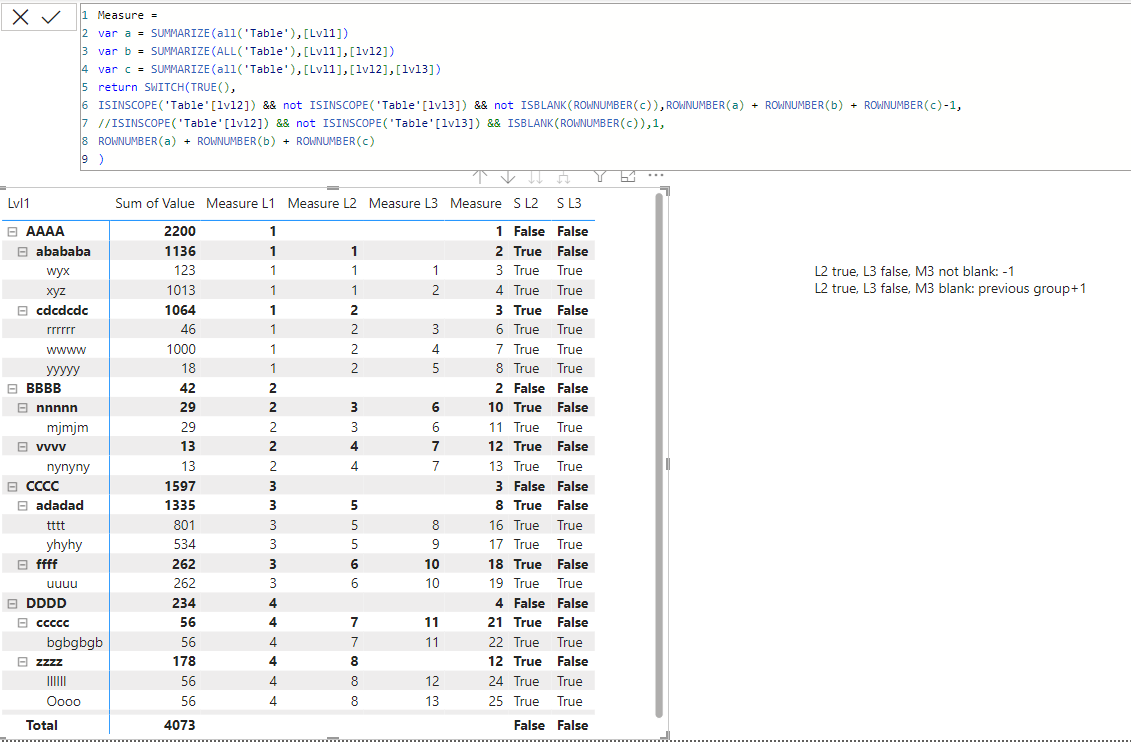Sort by the Lvl1 column header
1131x745 pixels.
coord(19,203)
